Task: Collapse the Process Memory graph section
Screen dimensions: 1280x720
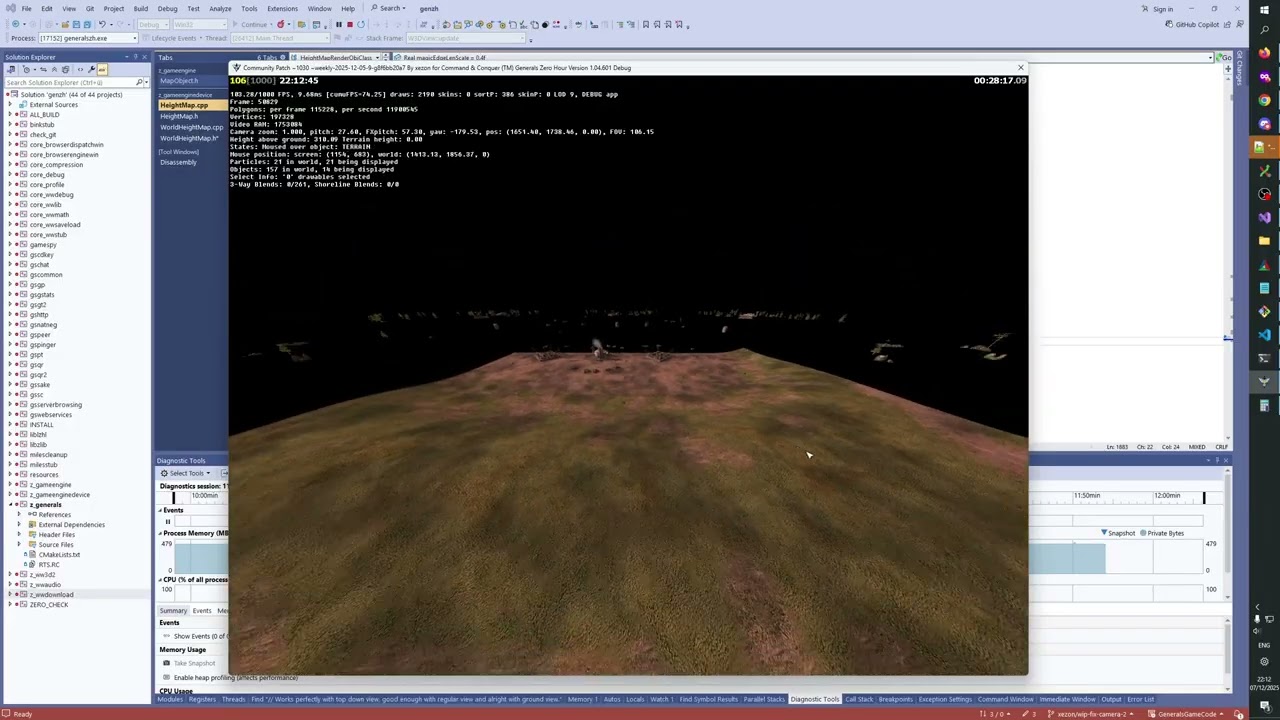Action: [161, 533]
